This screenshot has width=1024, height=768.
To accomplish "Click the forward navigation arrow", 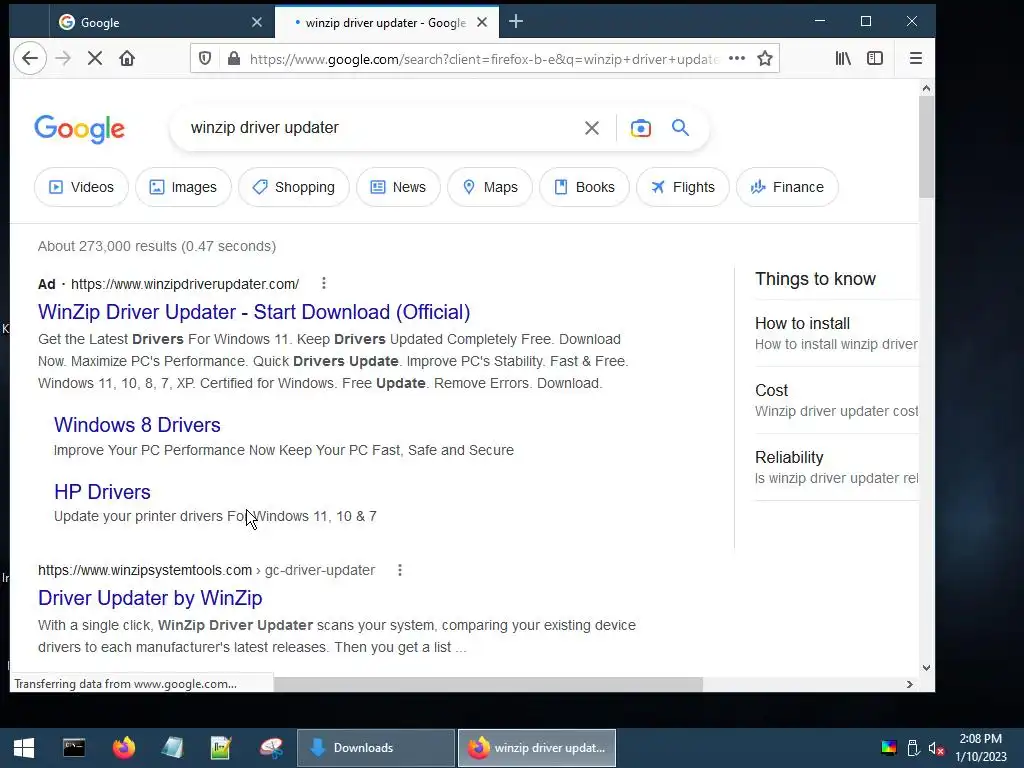I will (x=63, y=58).
